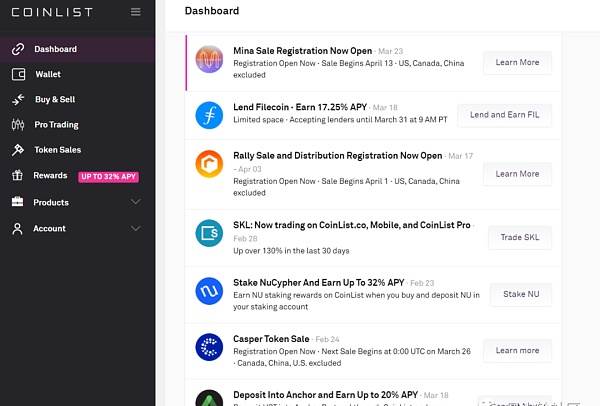Image resolution: width=600 pixels, height=406 pixels.
Task: Click 'Up over 130% in the last 30 days'
Action: point(291,251)
